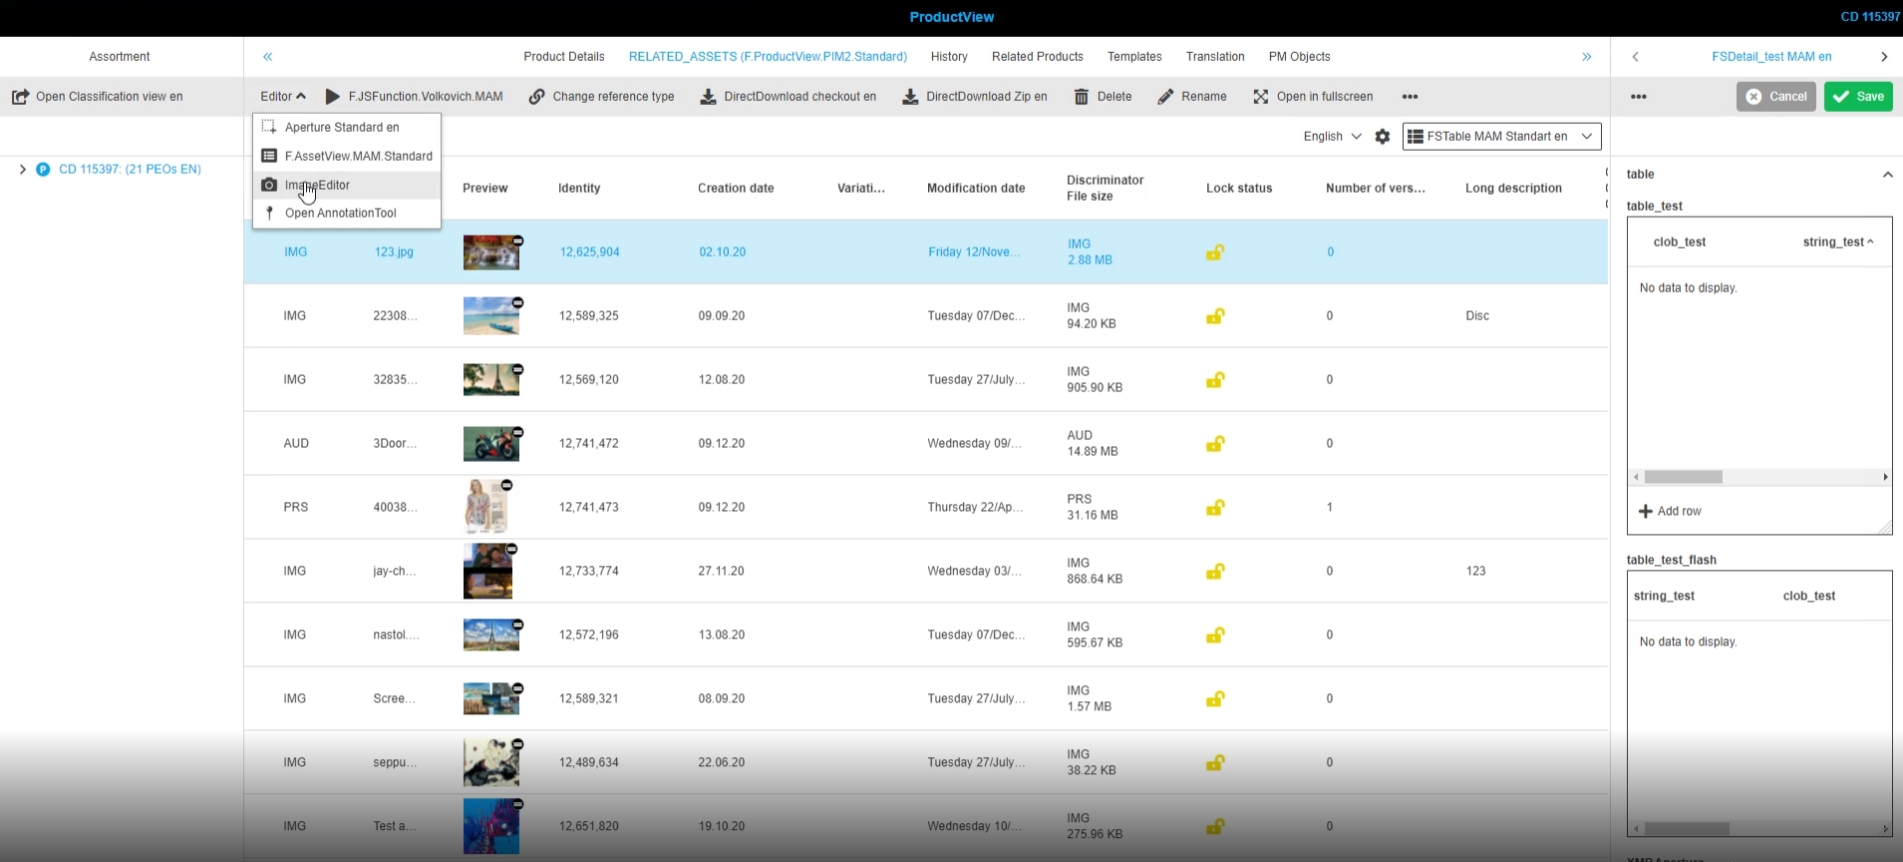The image size is (1903, 862).
Task: Open asset view in fullscreen
Action: [1313, 97]
